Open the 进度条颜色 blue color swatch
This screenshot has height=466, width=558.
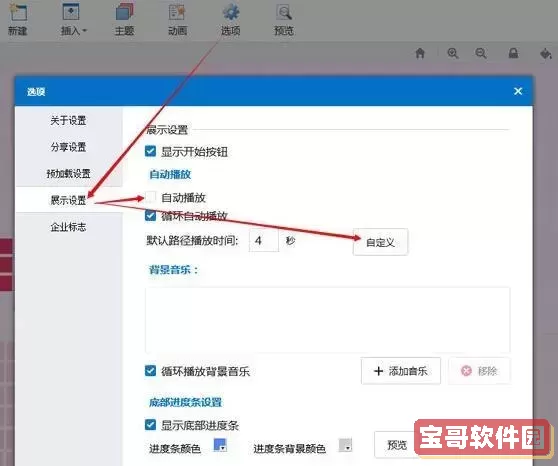coord(220,445)
